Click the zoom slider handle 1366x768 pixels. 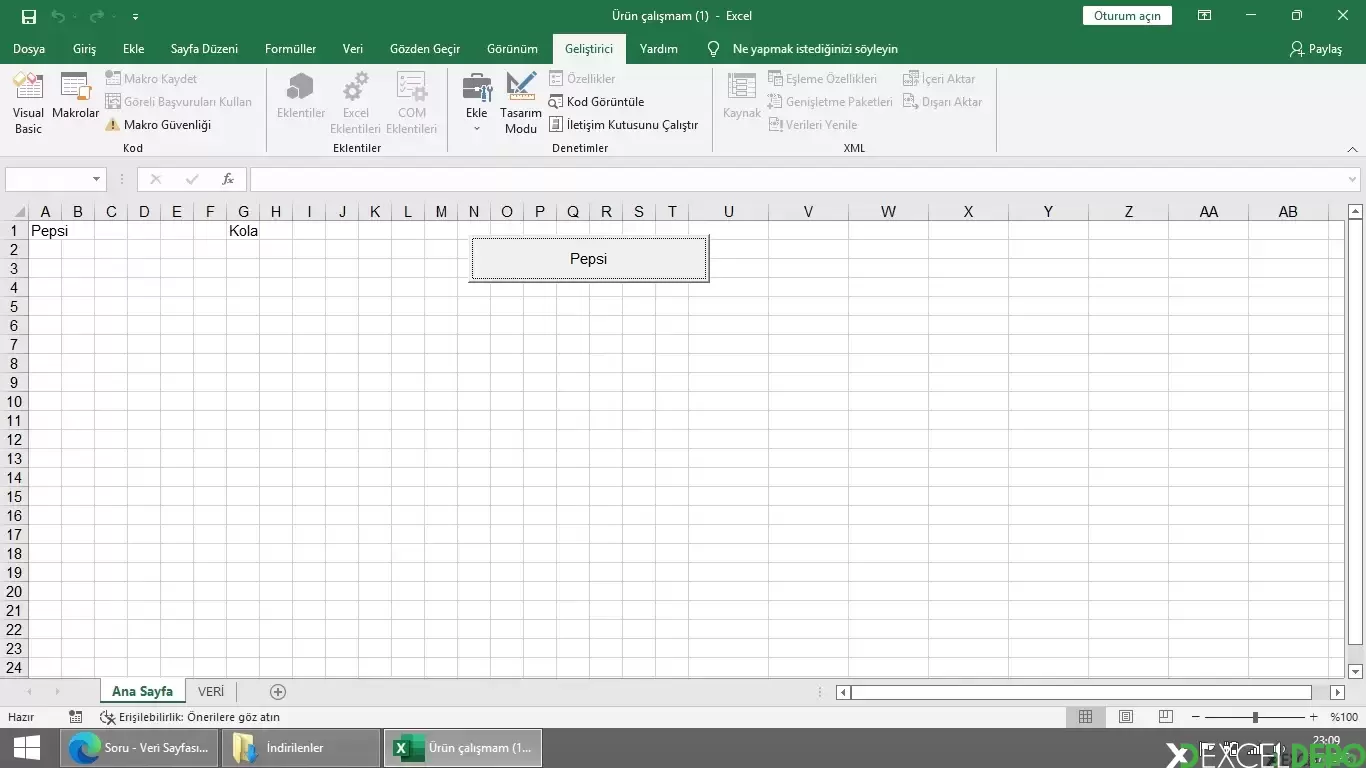[x=1255, y=717]
